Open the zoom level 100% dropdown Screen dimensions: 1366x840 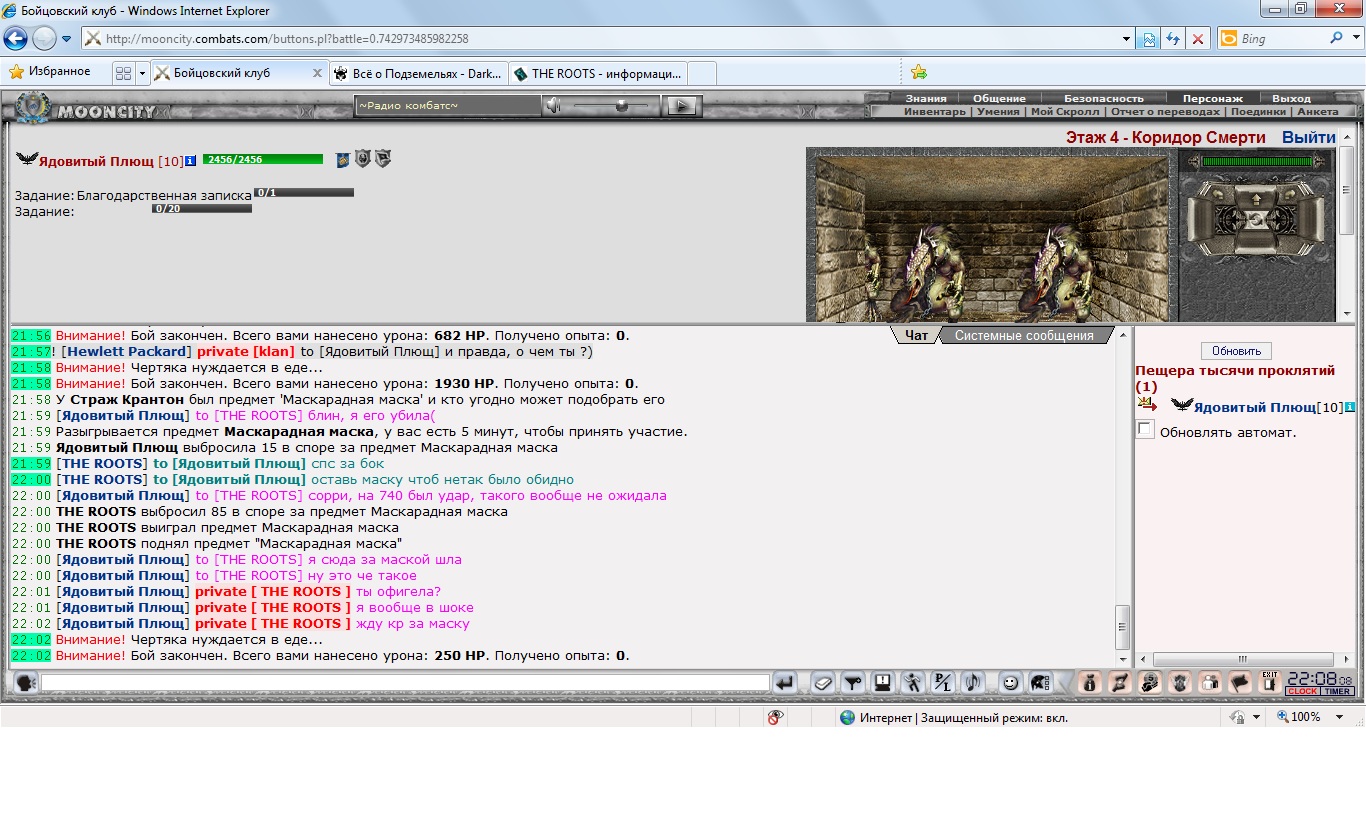click(1340, 717)
